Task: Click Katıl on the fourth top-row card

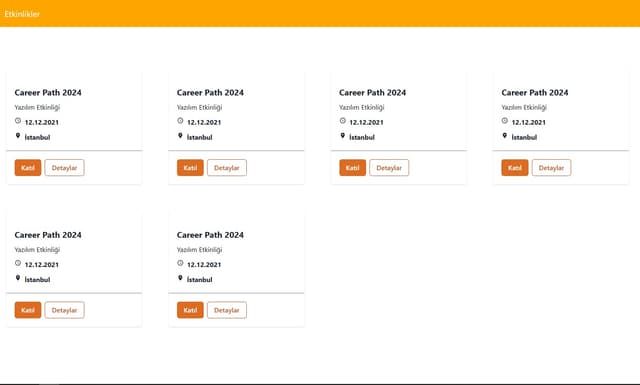Action: (x=515, y=168)
